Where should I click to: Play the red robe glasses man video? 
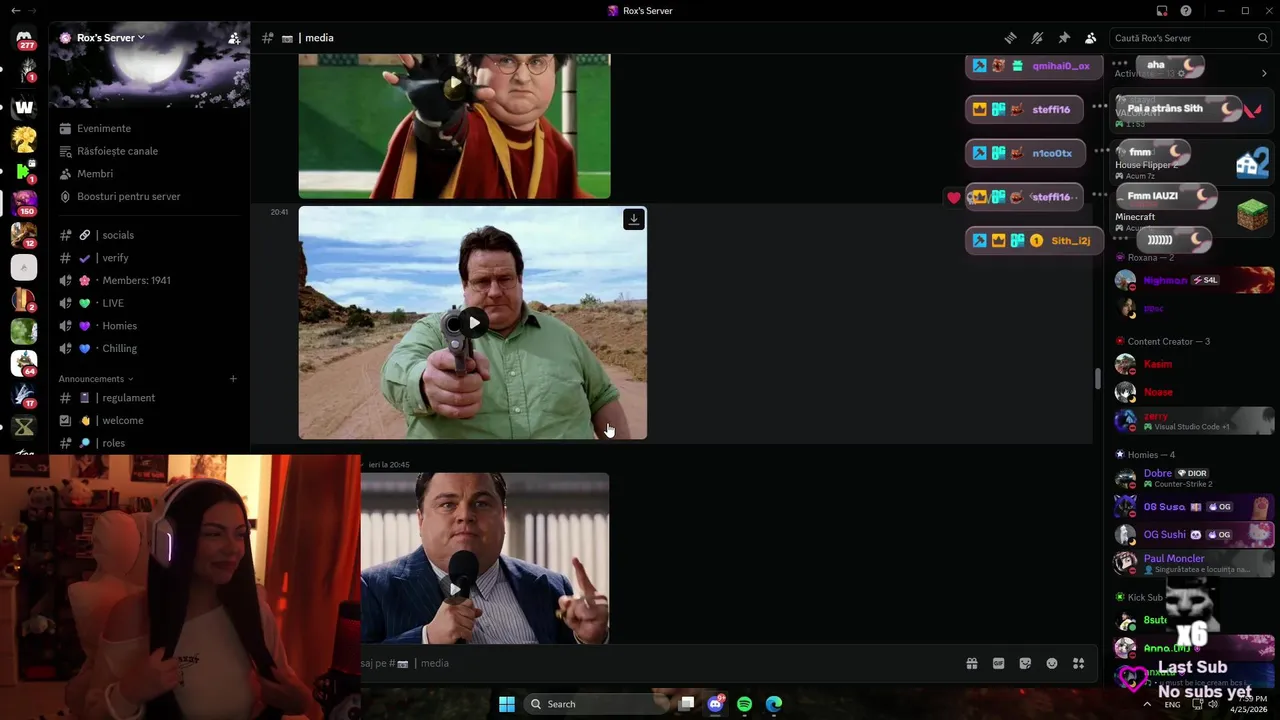(454, 84)
